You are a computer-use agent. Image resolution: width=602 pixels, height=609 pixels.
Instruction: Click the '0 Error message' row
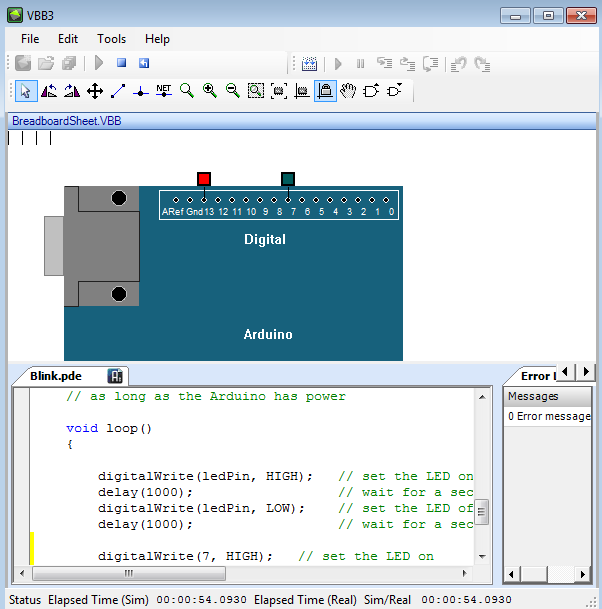[x=548, y=416]
